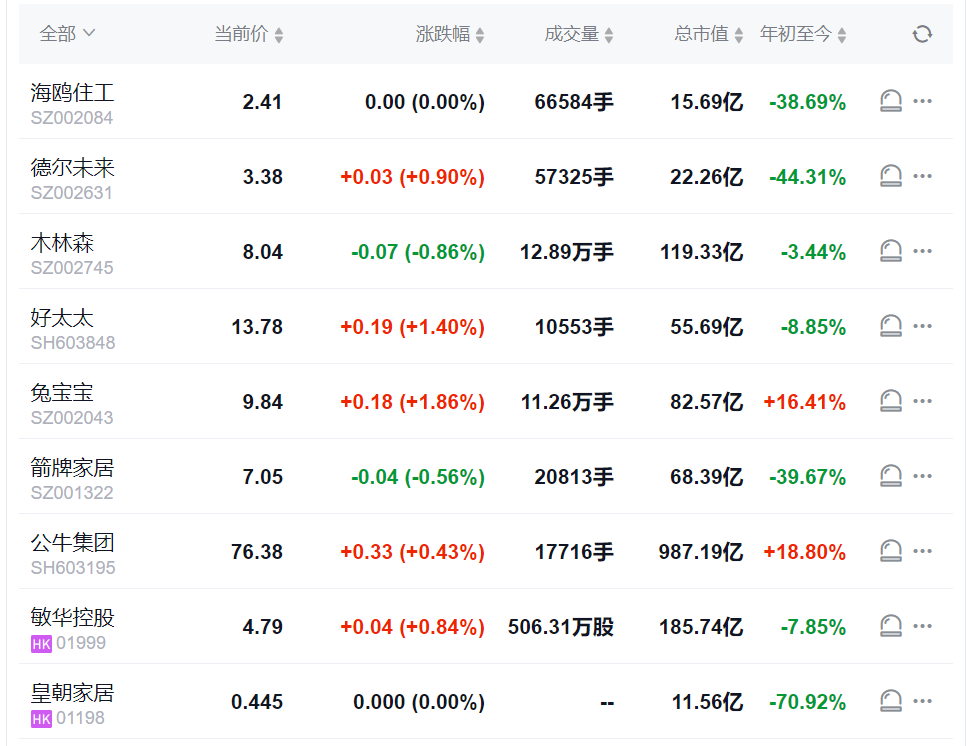
Task: Sort the list by 总市值
Action: click(x=708, y=34)
